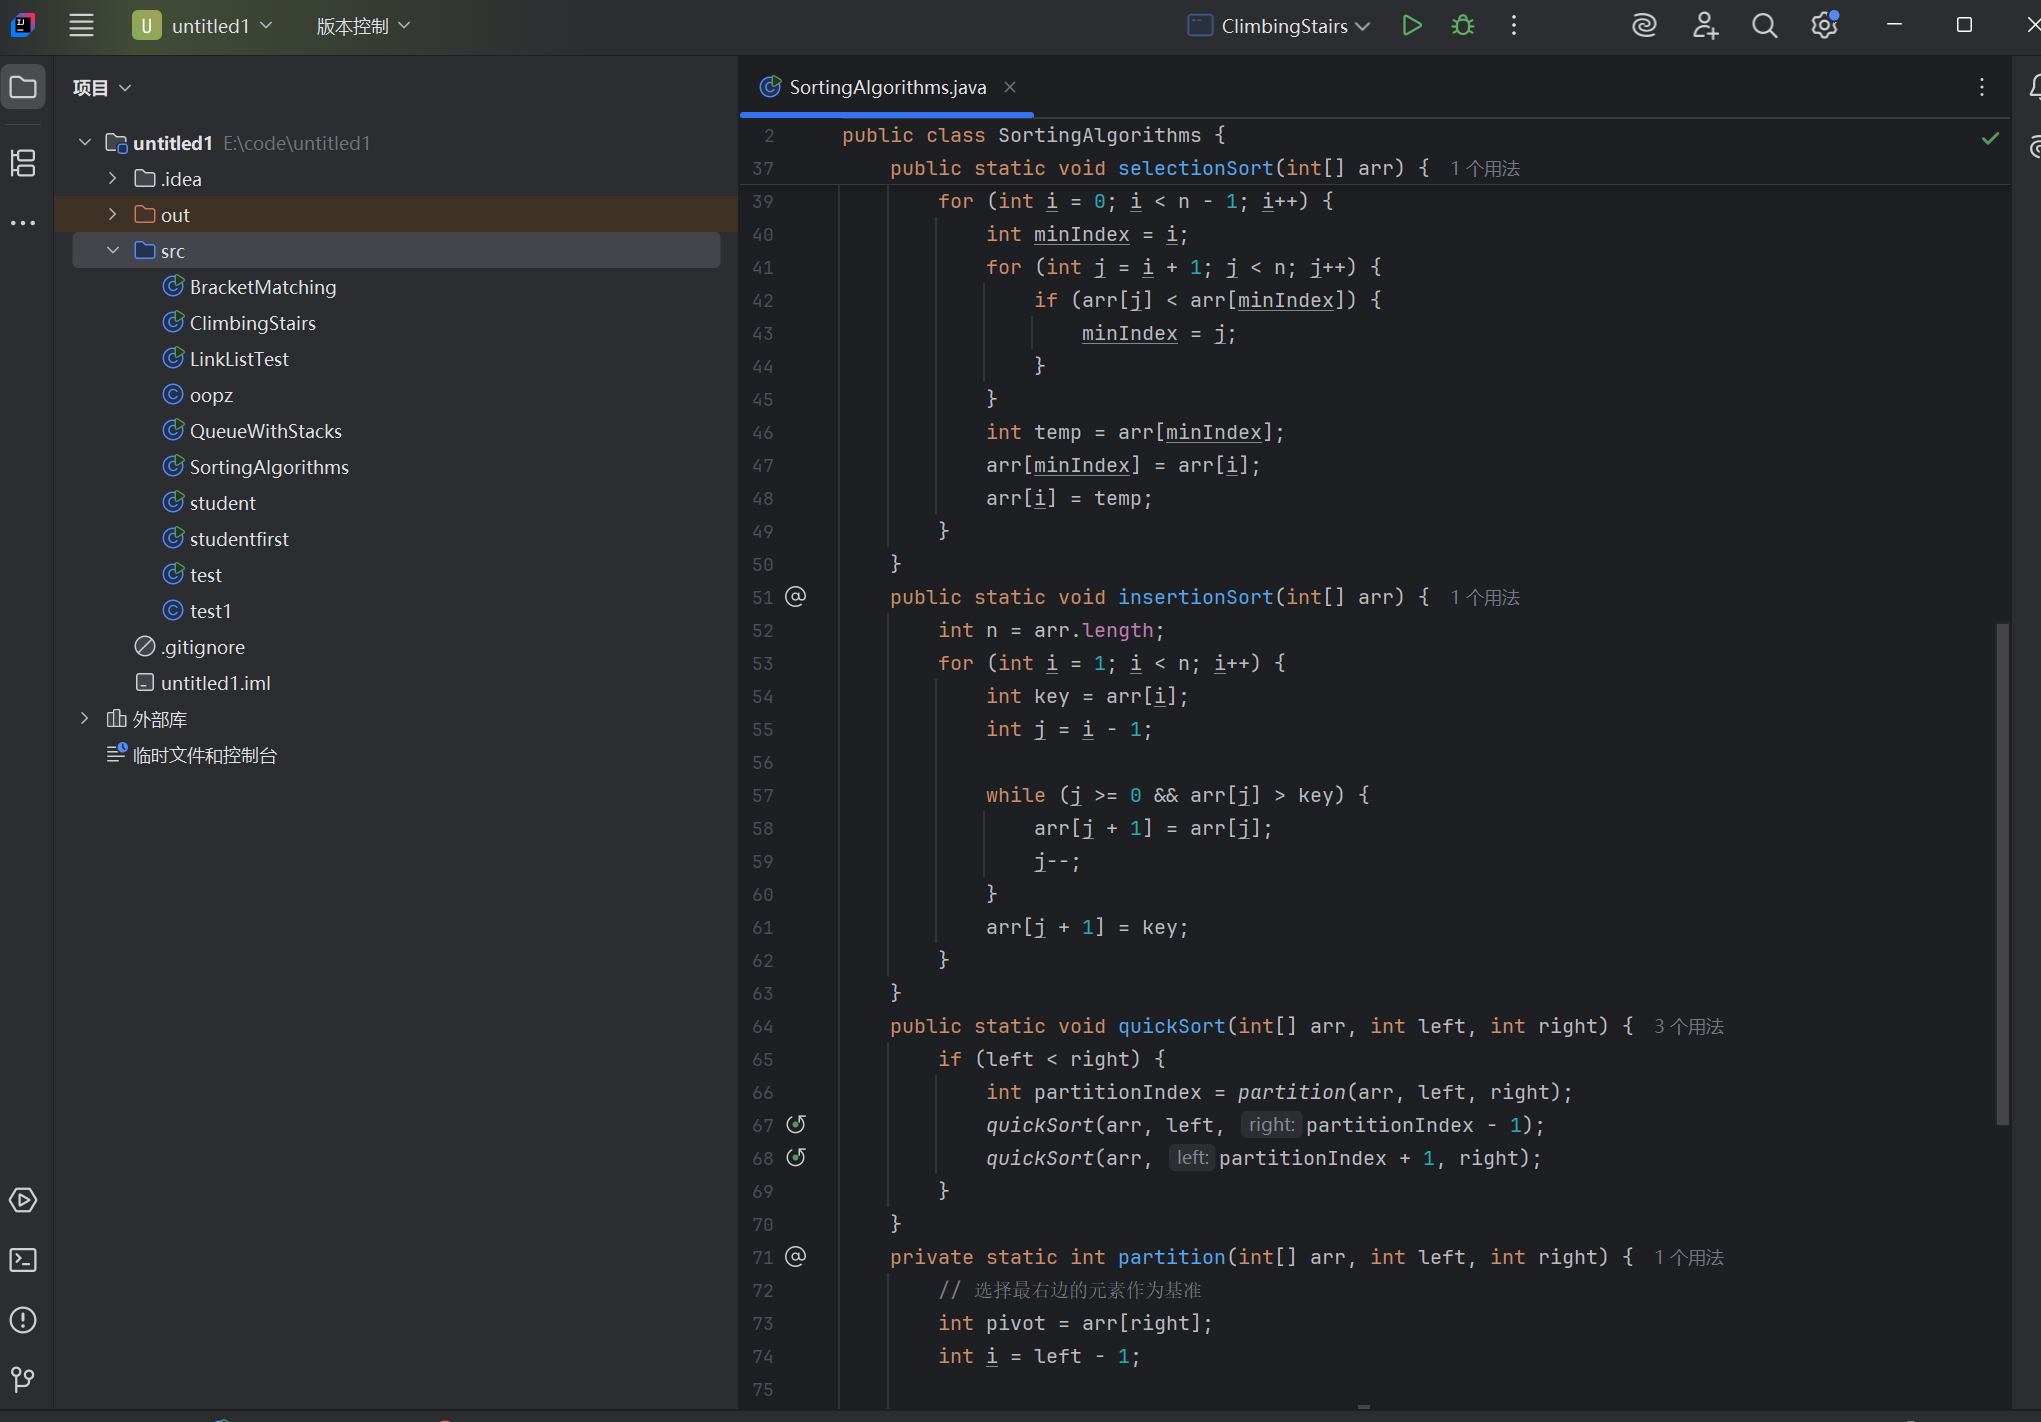This screenshot has height=1422, width=2041.
Task: Open the Structure tool window
Action: coord(23,162)
